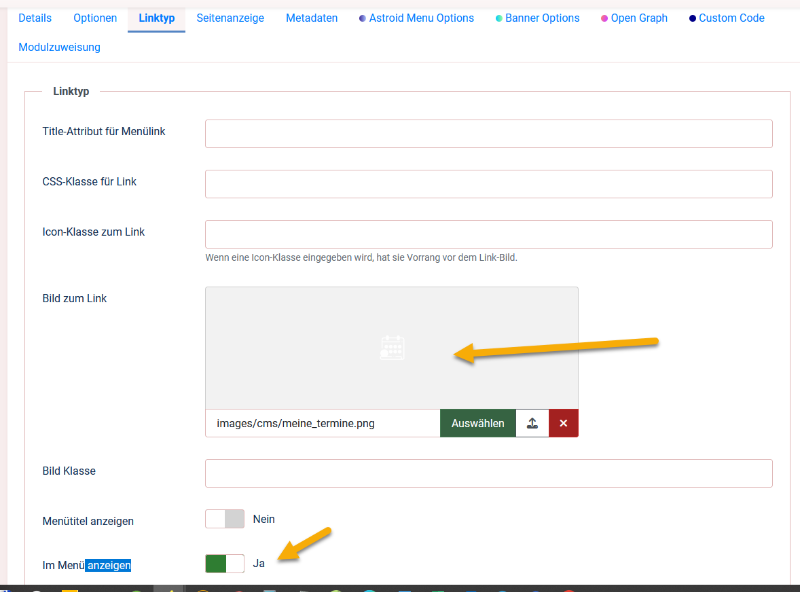Viewport: 800px width, 592px height.
Task: Open the Modulzuweisung tab
Action: (59, 47)
